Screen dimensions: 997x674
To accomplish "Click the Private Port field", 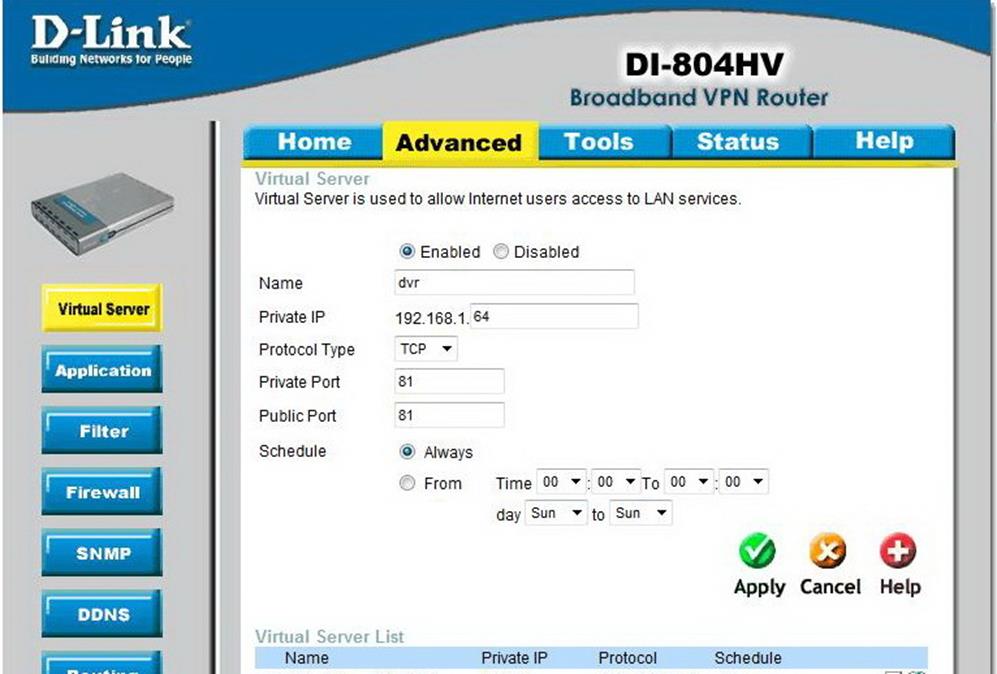I will (x=450, y=382).
